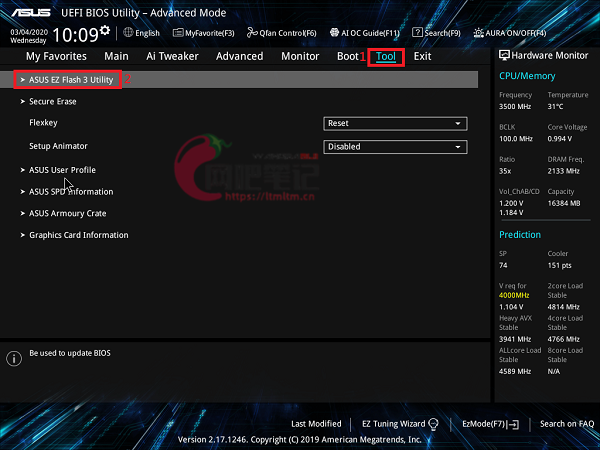
Task: Expand the Secure Erase entry
Action: coord(53,101)
